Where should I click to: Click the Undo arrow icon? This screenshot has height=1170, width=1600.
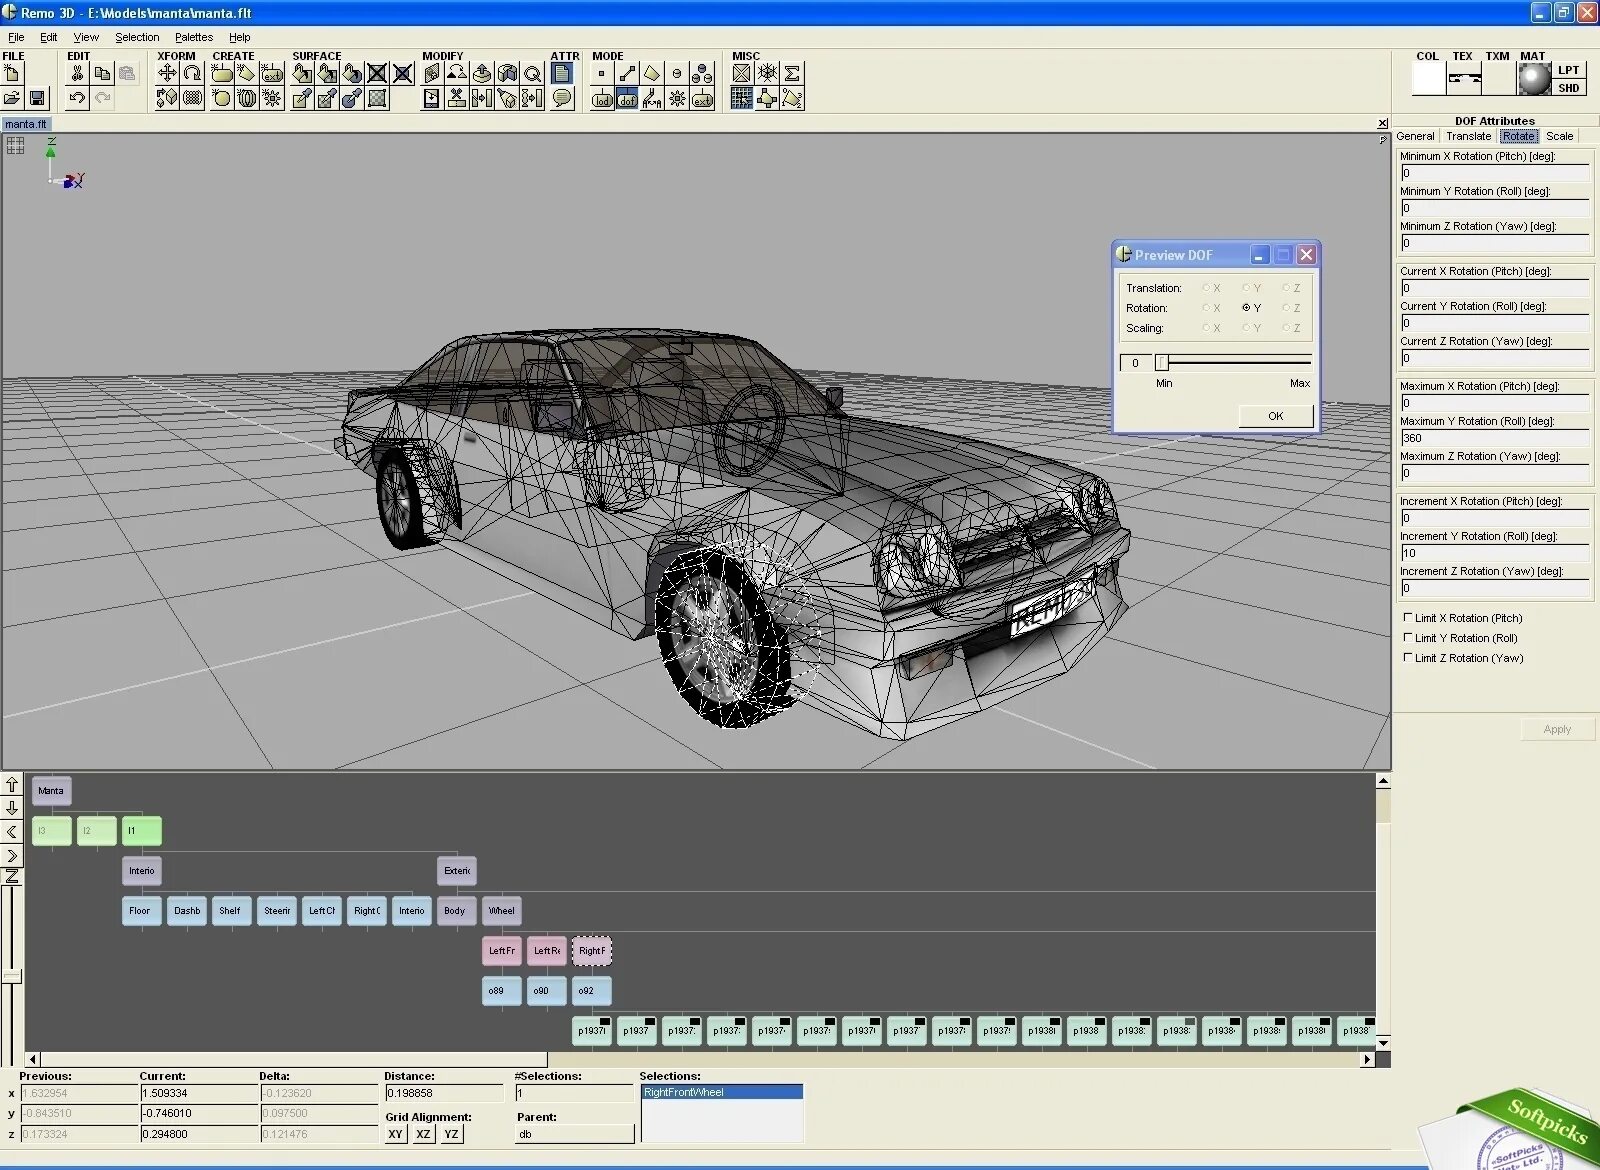point(77,98)
